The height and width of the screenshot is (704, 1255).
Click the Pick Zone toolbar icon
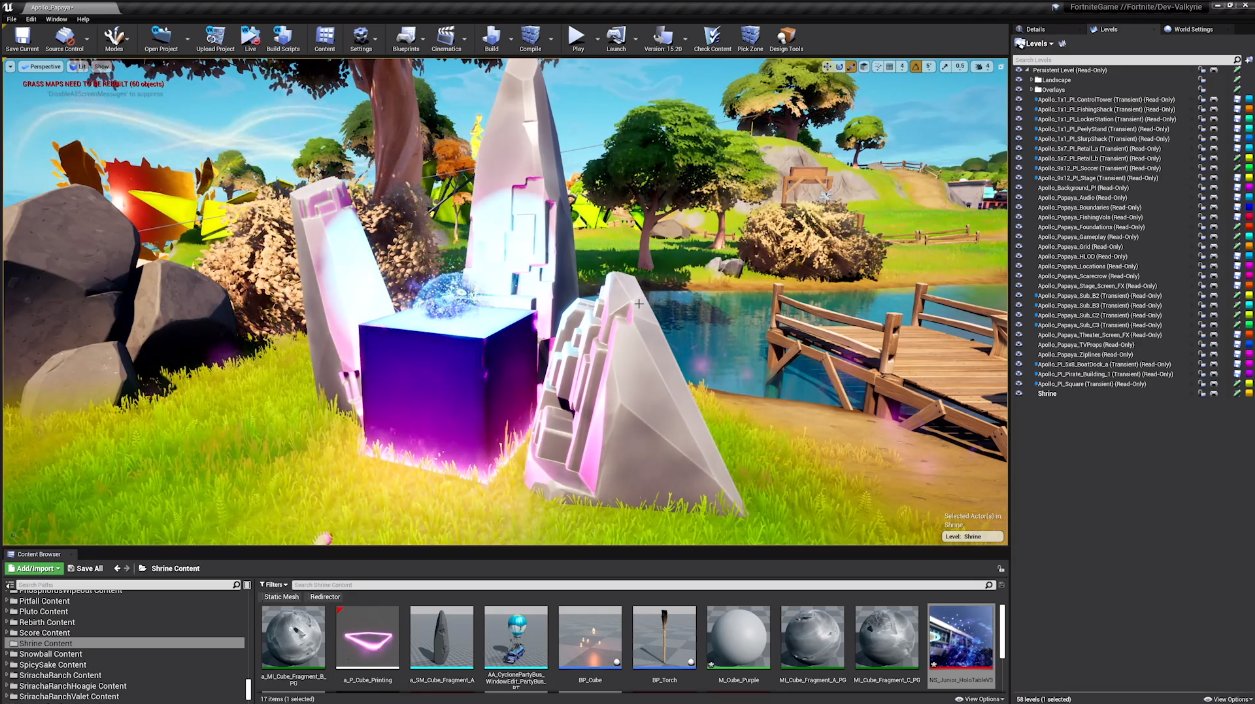(750, 39)
